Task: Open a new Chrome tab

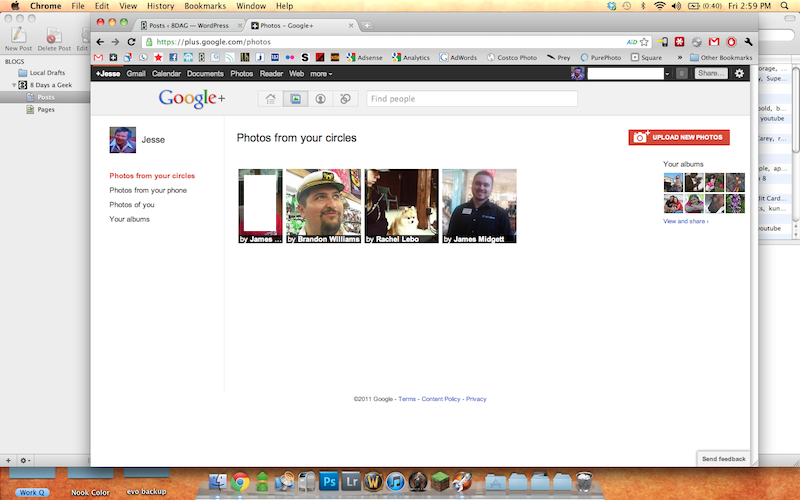Action: [x=366, y=25]
